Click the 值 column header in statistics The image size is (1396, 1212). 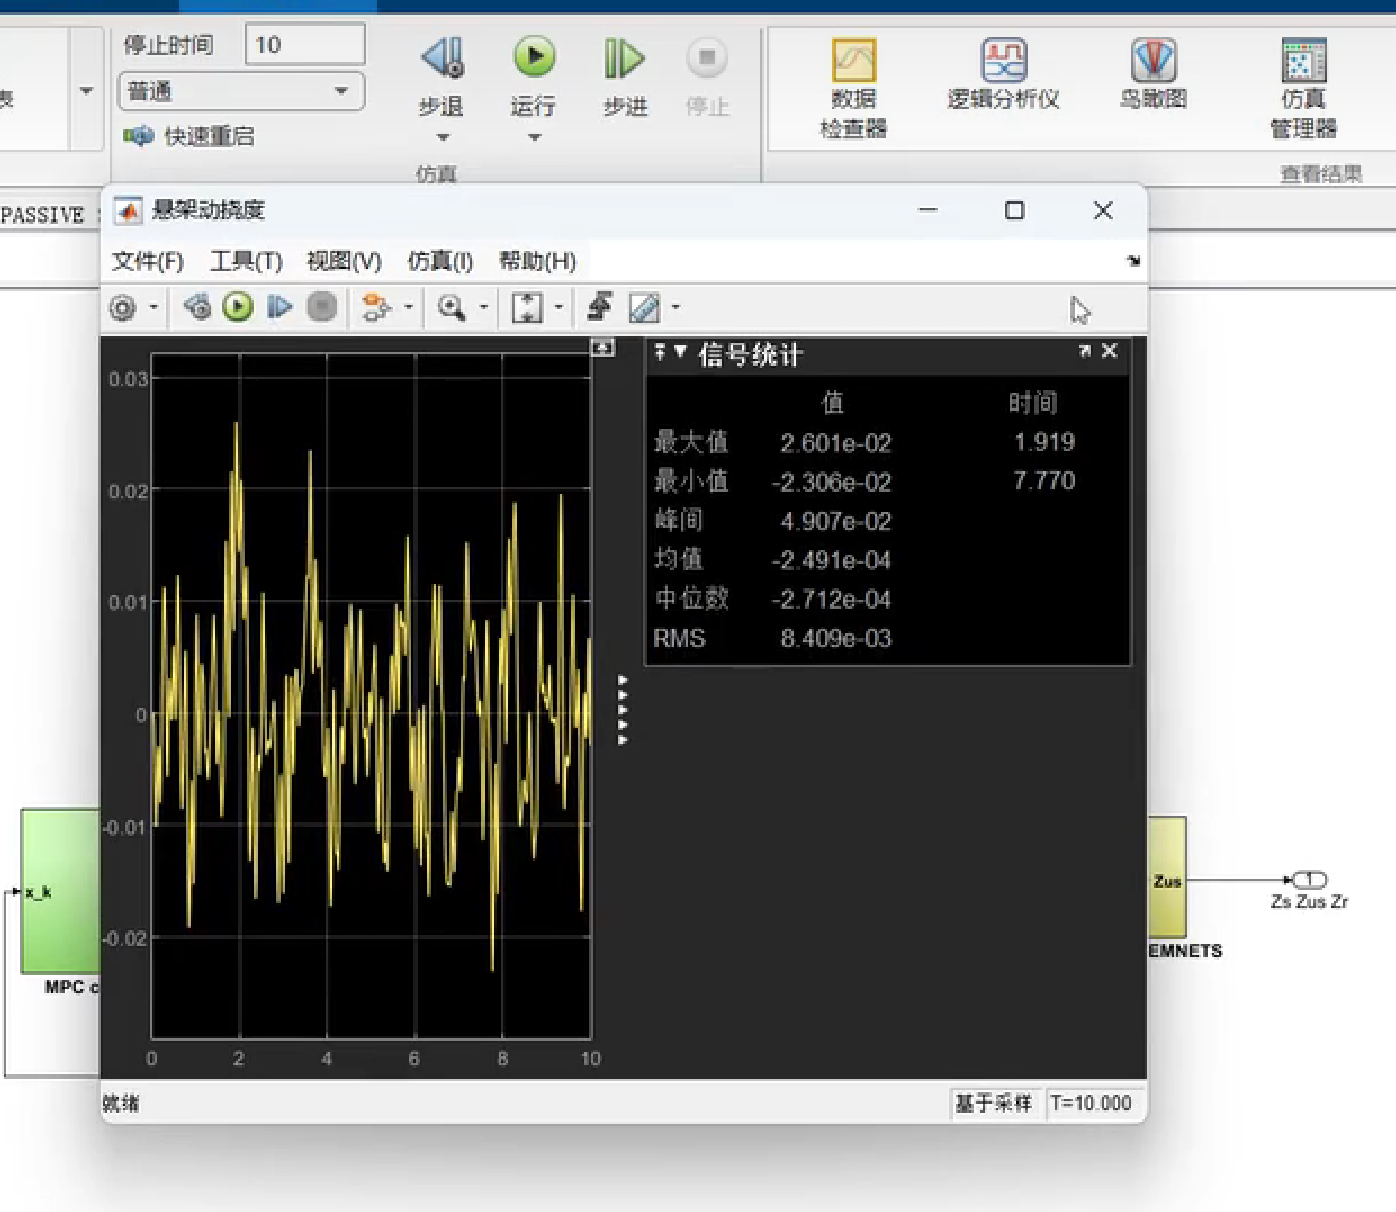coord(832,403)
